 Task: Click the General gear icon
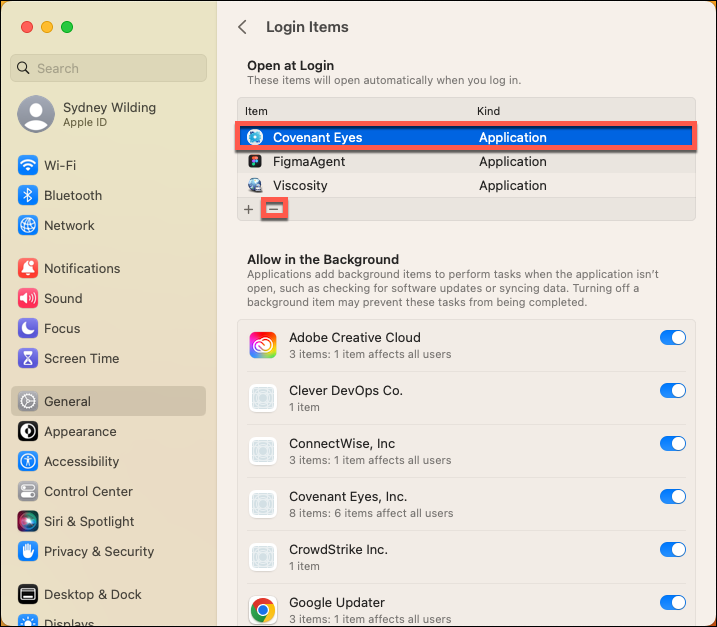pyautogui.click(x=28, y=401)
